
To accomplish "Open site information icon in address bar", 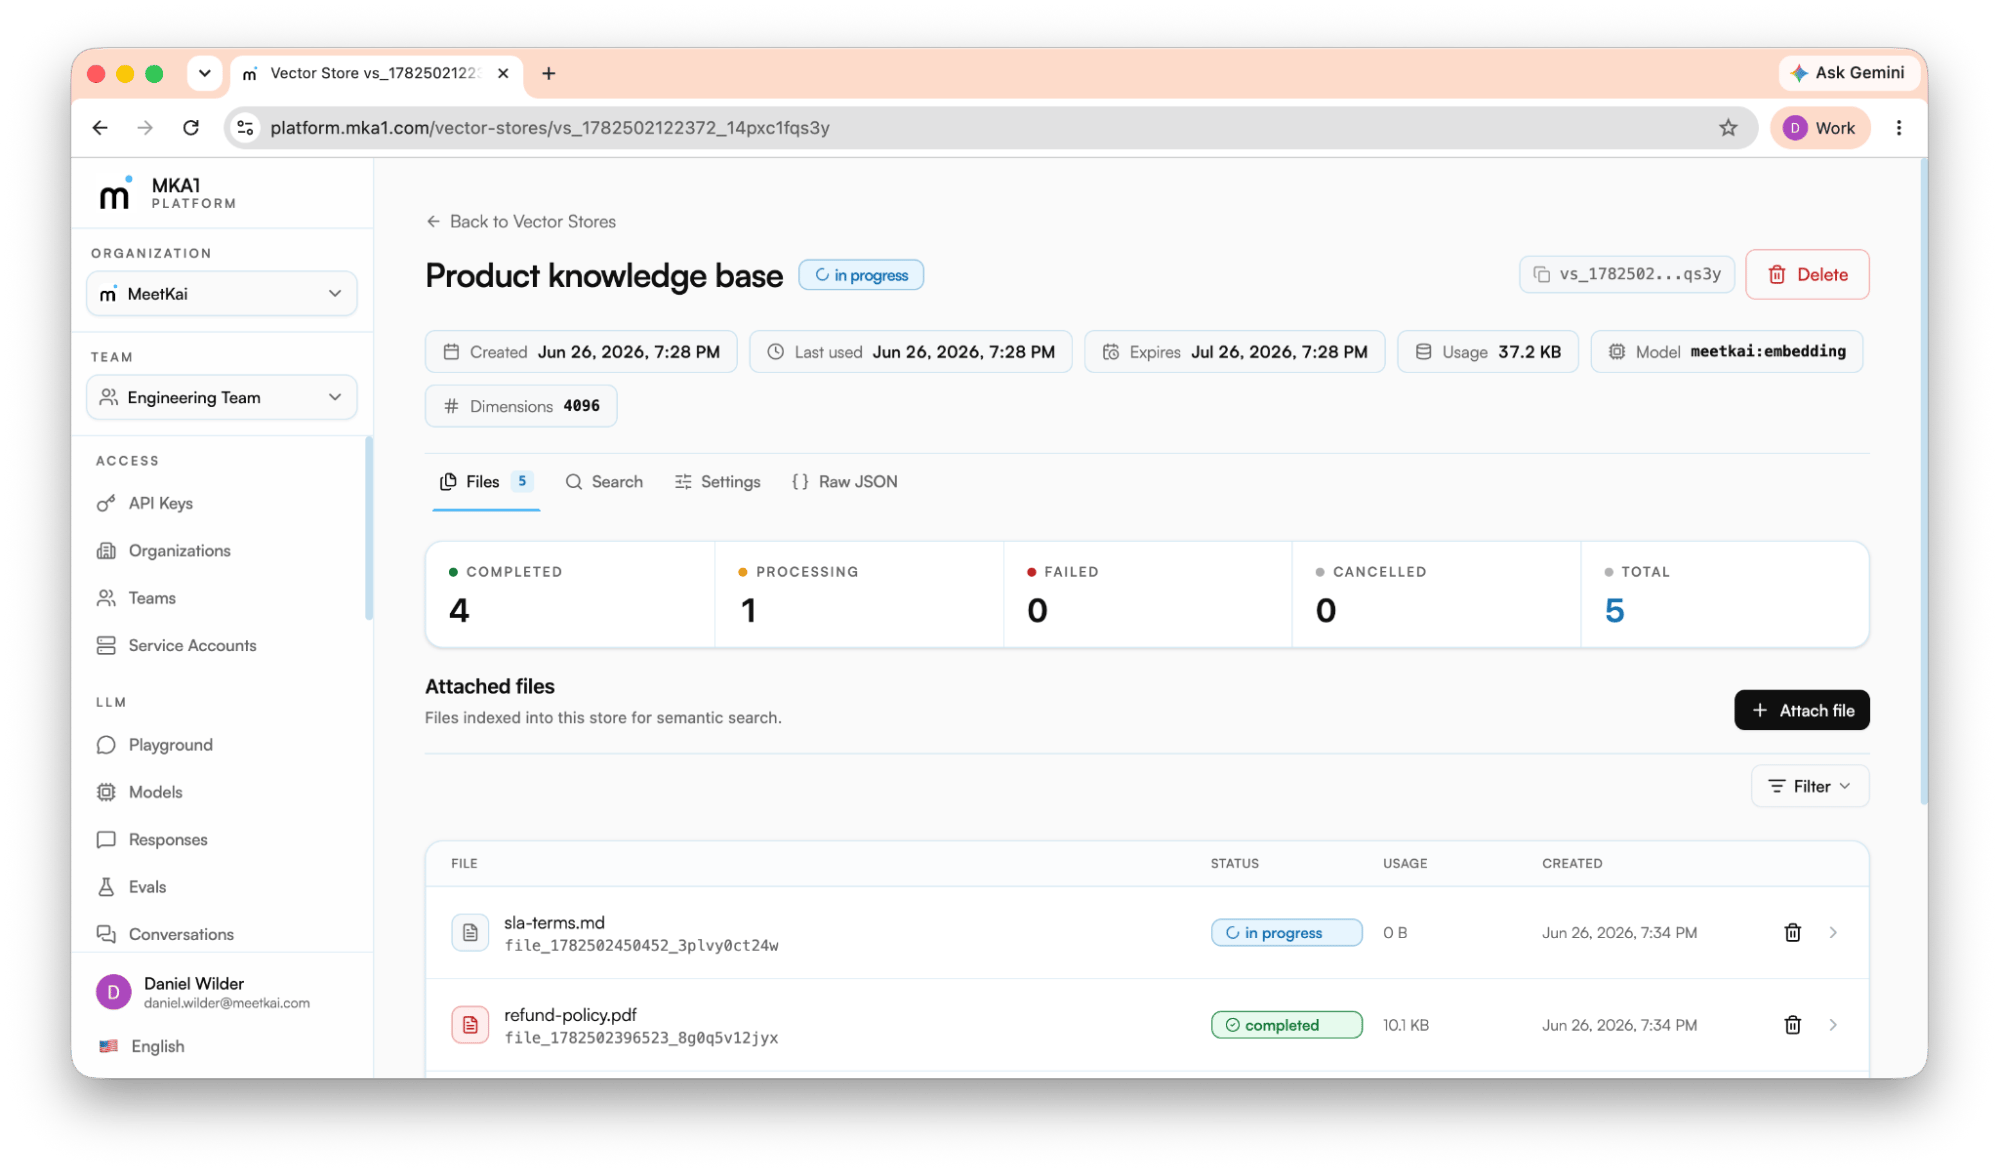I will (x=245, y=128).
